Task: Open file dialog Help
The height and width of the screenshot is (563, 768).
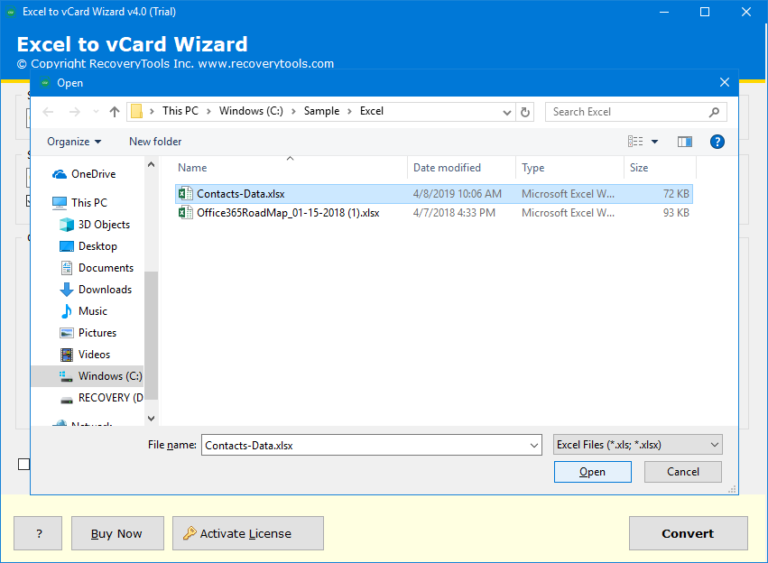Action: pos(717,142)
